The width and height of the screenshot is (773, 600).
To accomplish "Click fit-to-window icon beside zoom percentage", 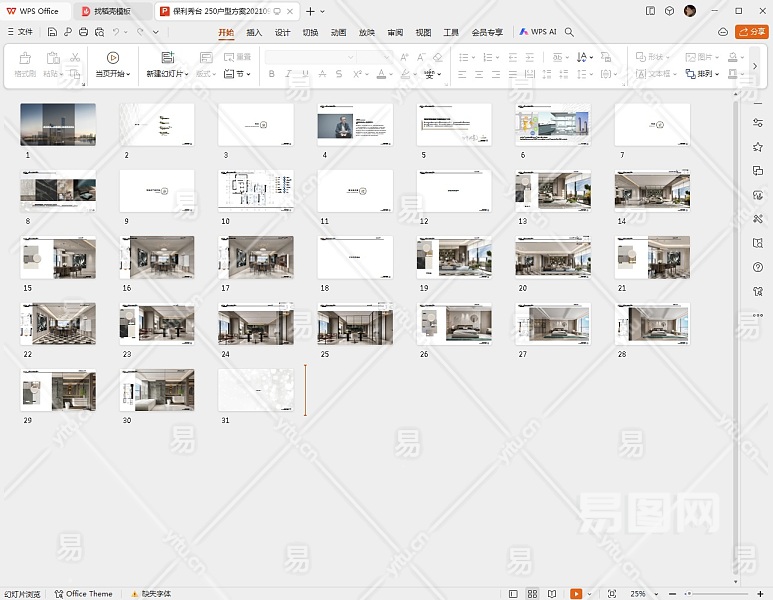I will click(612, 594).
